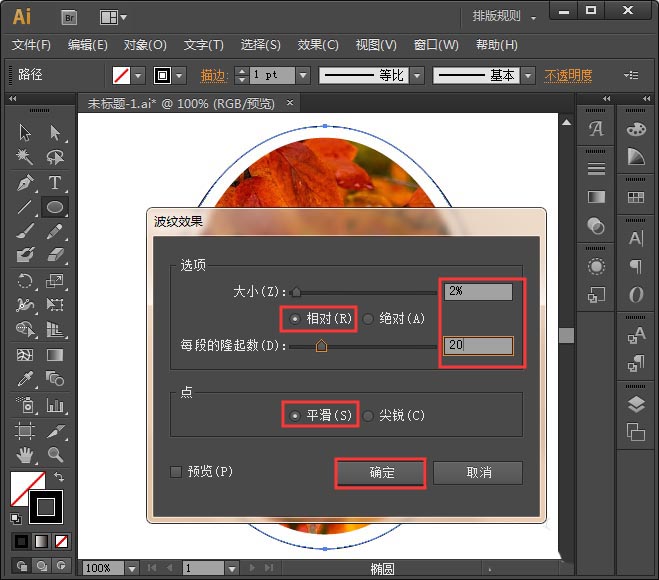Image resolution: width=659 pixels, height=580 pixels.
Task: Click the 2% size input field
Action: coord(478,291)
